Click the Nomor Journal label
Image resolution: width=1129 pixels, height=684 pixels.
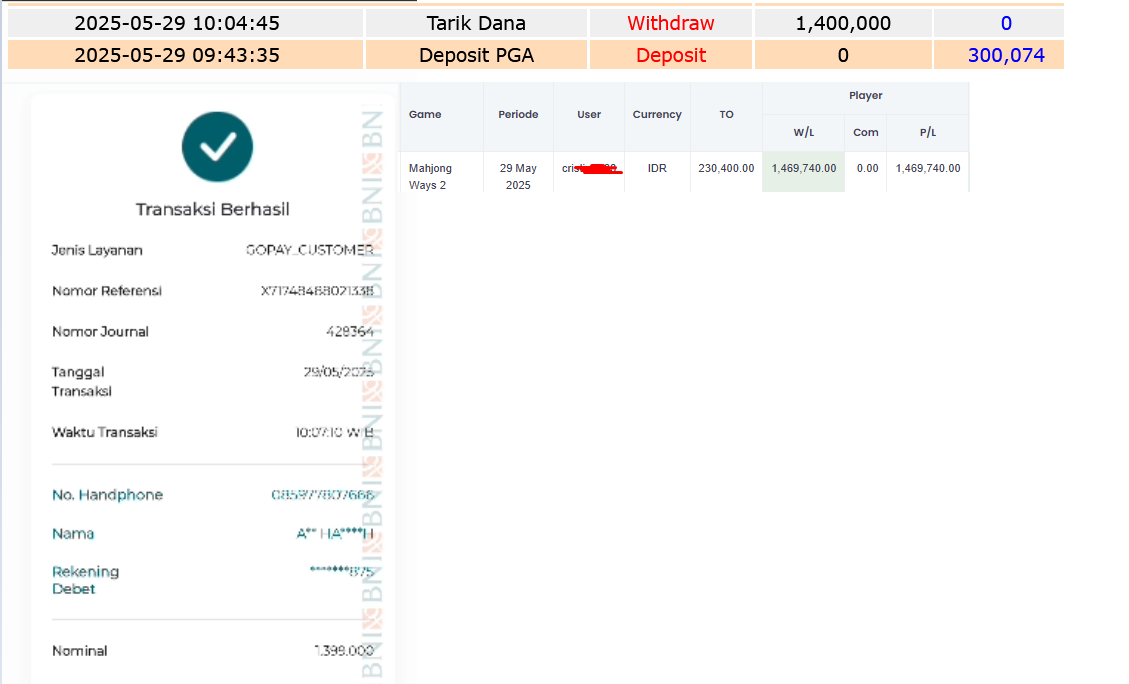tap(100, 332)
